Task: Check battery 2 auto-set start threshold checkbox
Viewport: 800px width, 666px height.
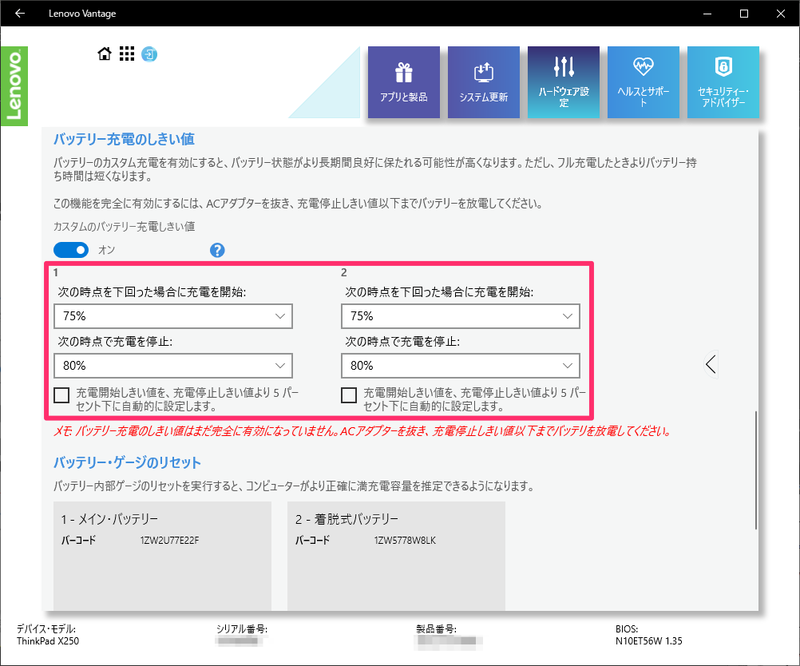Action: pyautogui.click(x=348, y=395)
